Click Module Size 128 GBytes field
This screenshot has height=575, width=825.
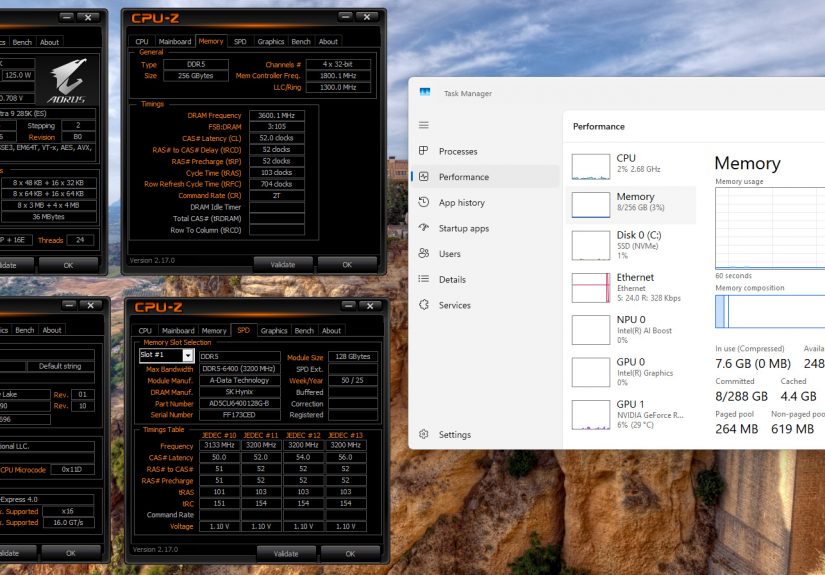[x=353, y=357]
